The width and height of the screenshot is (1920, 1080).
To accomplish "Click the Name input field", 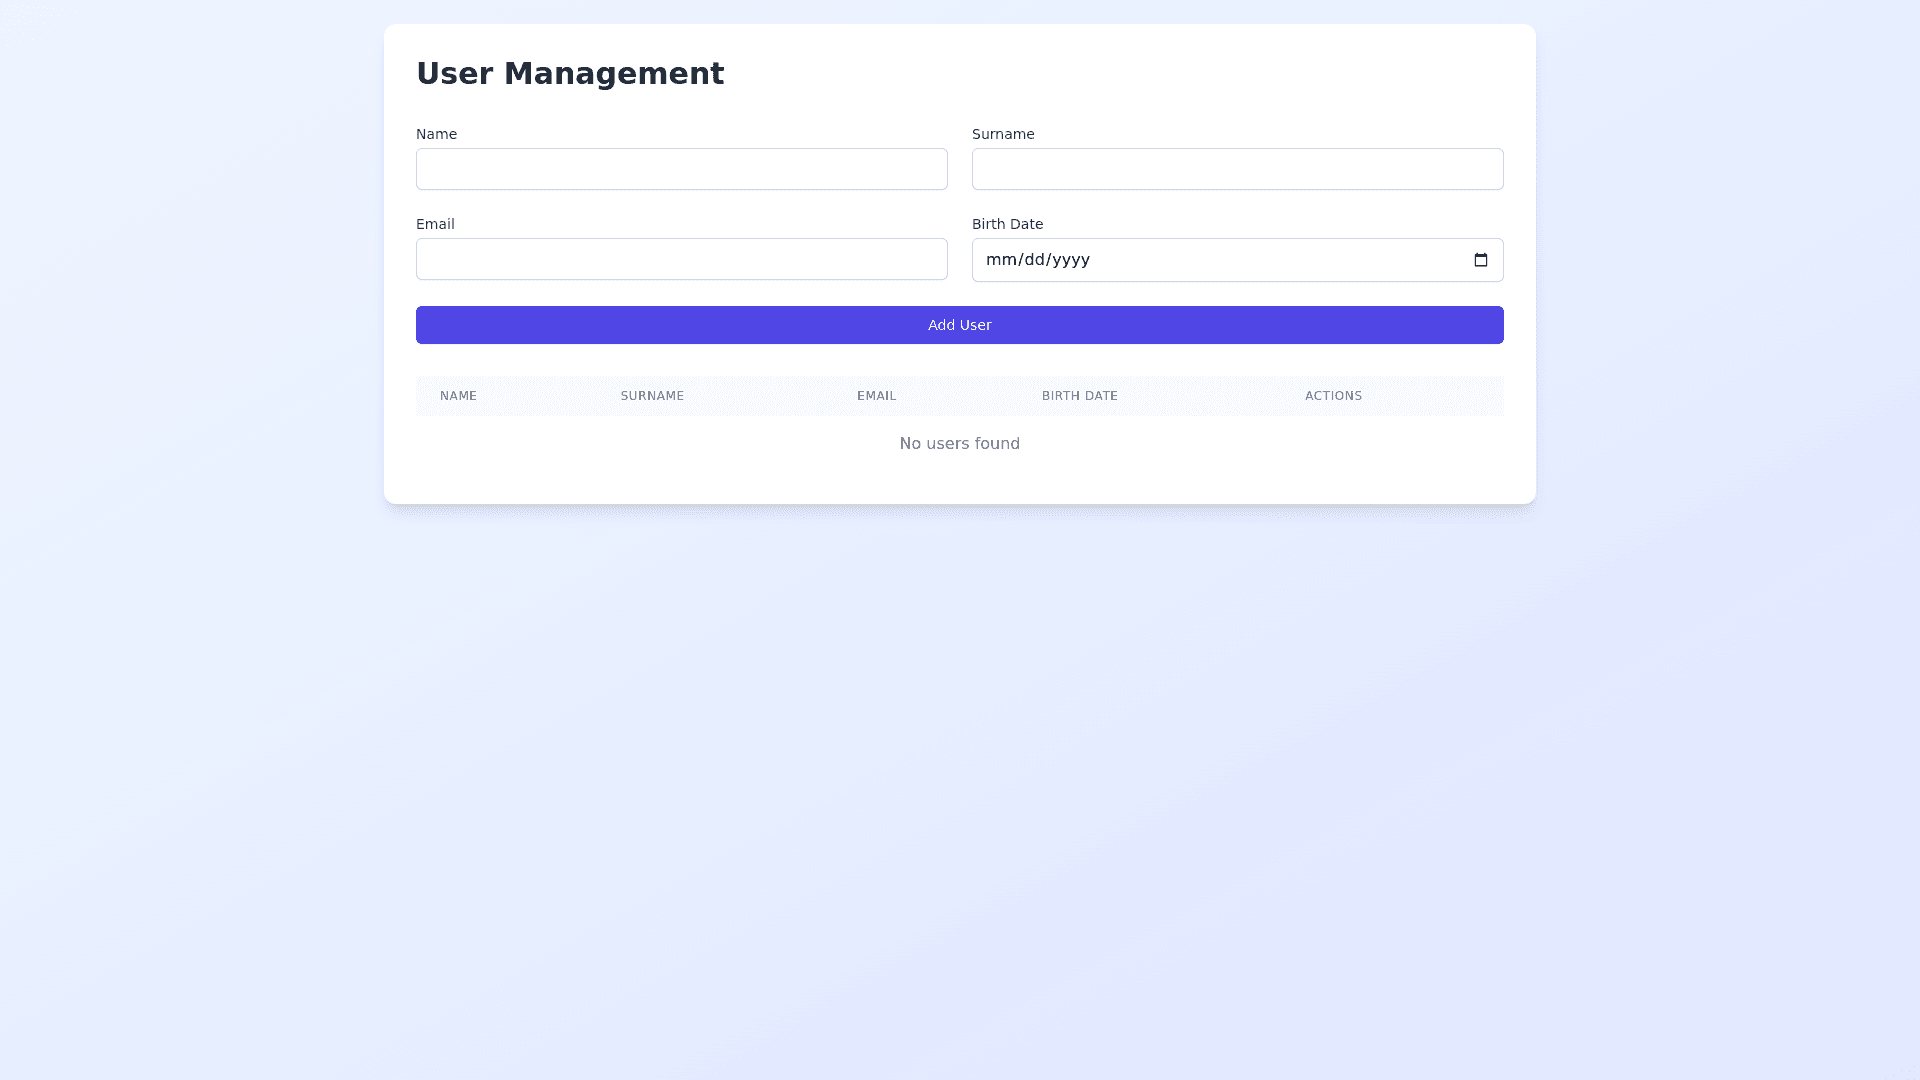I will (x=681, y=169).
